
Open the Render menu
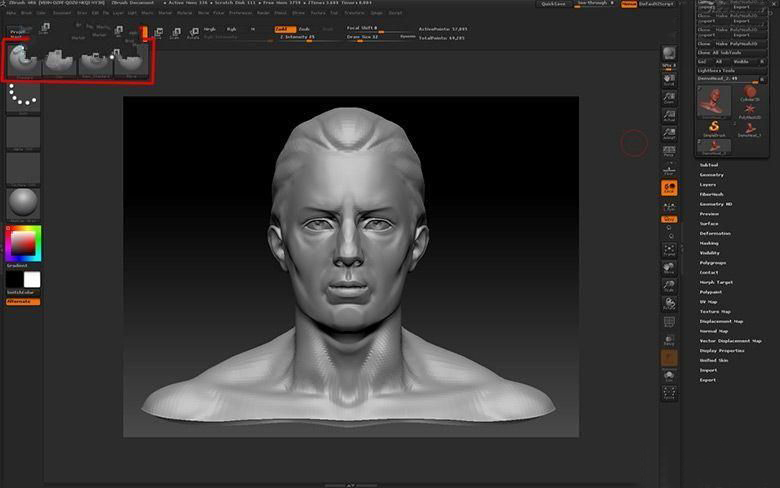(263, 13)
